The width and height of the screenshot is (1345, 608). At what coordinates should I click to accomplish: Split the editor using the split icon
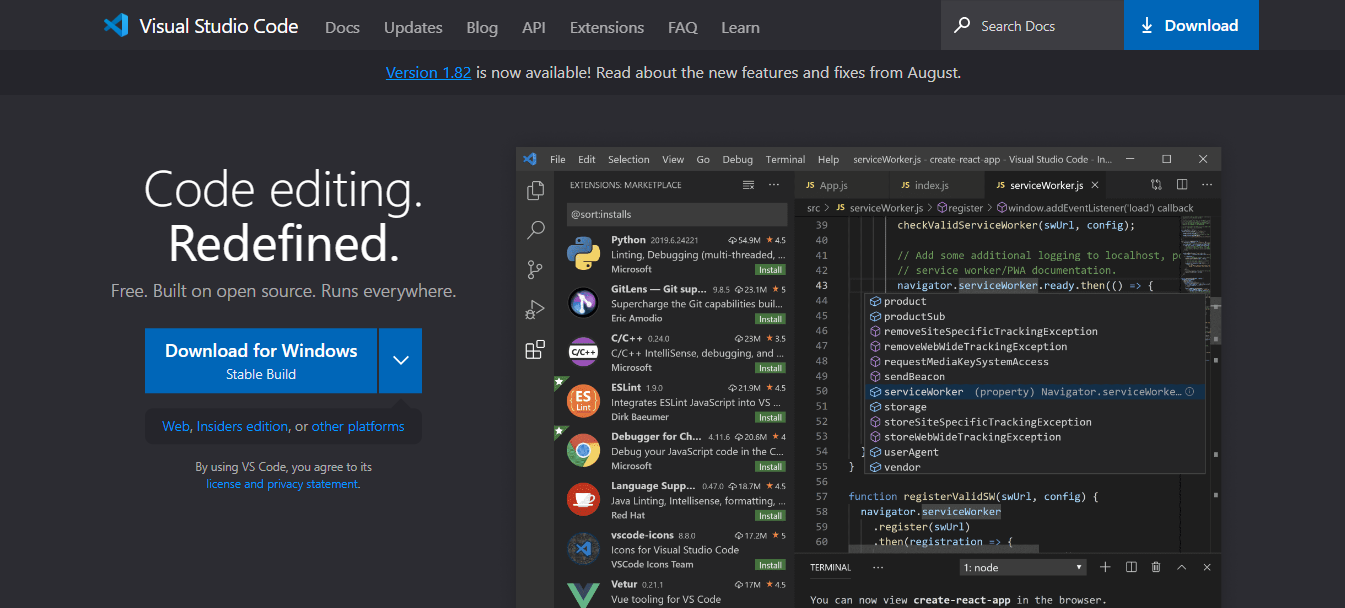point(1181,184)
